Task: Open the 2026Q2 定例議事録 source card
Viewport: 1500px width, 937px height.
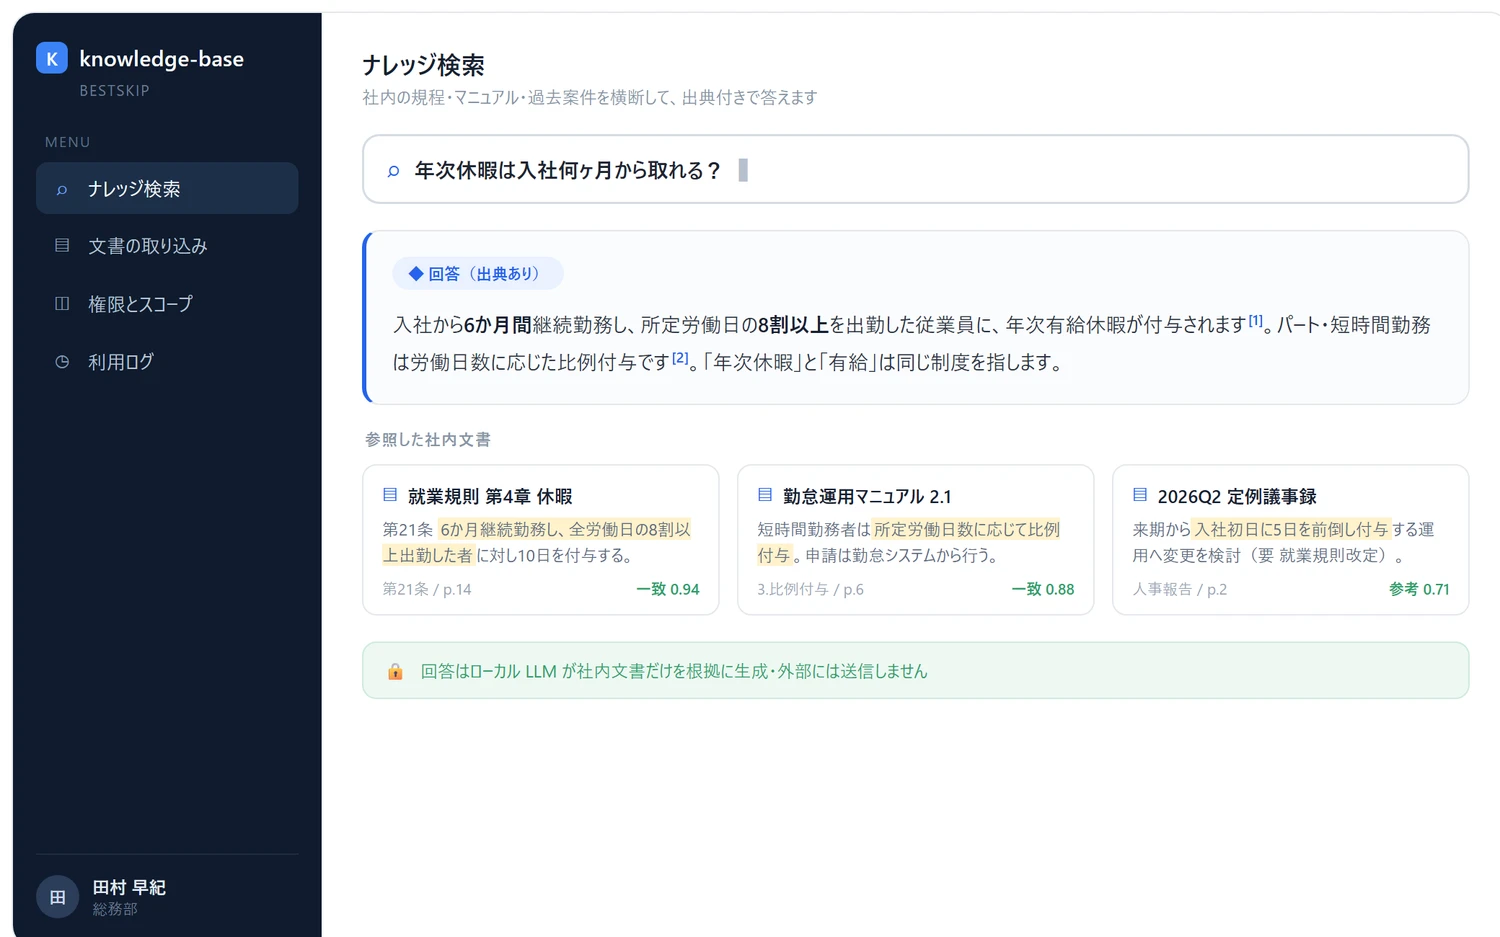Action: [x=1290, y=539]
